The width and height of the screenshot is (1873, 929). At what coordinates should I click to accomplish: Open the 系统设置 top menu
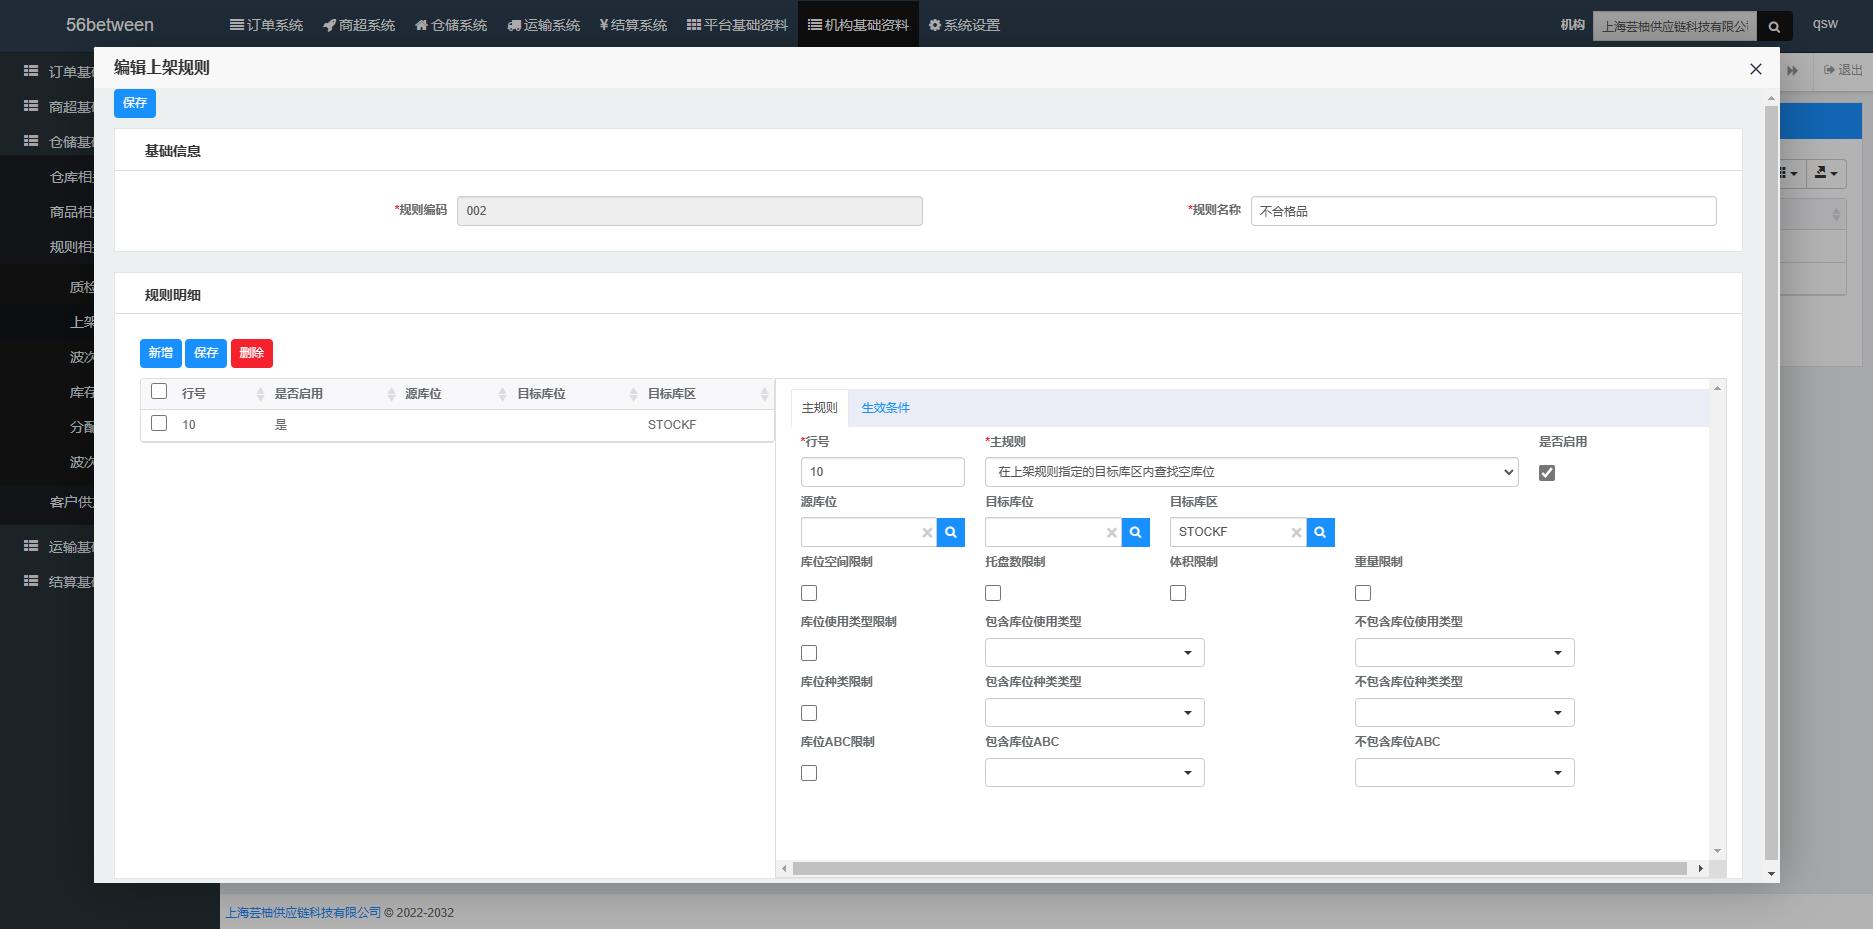tap(964, 25)
